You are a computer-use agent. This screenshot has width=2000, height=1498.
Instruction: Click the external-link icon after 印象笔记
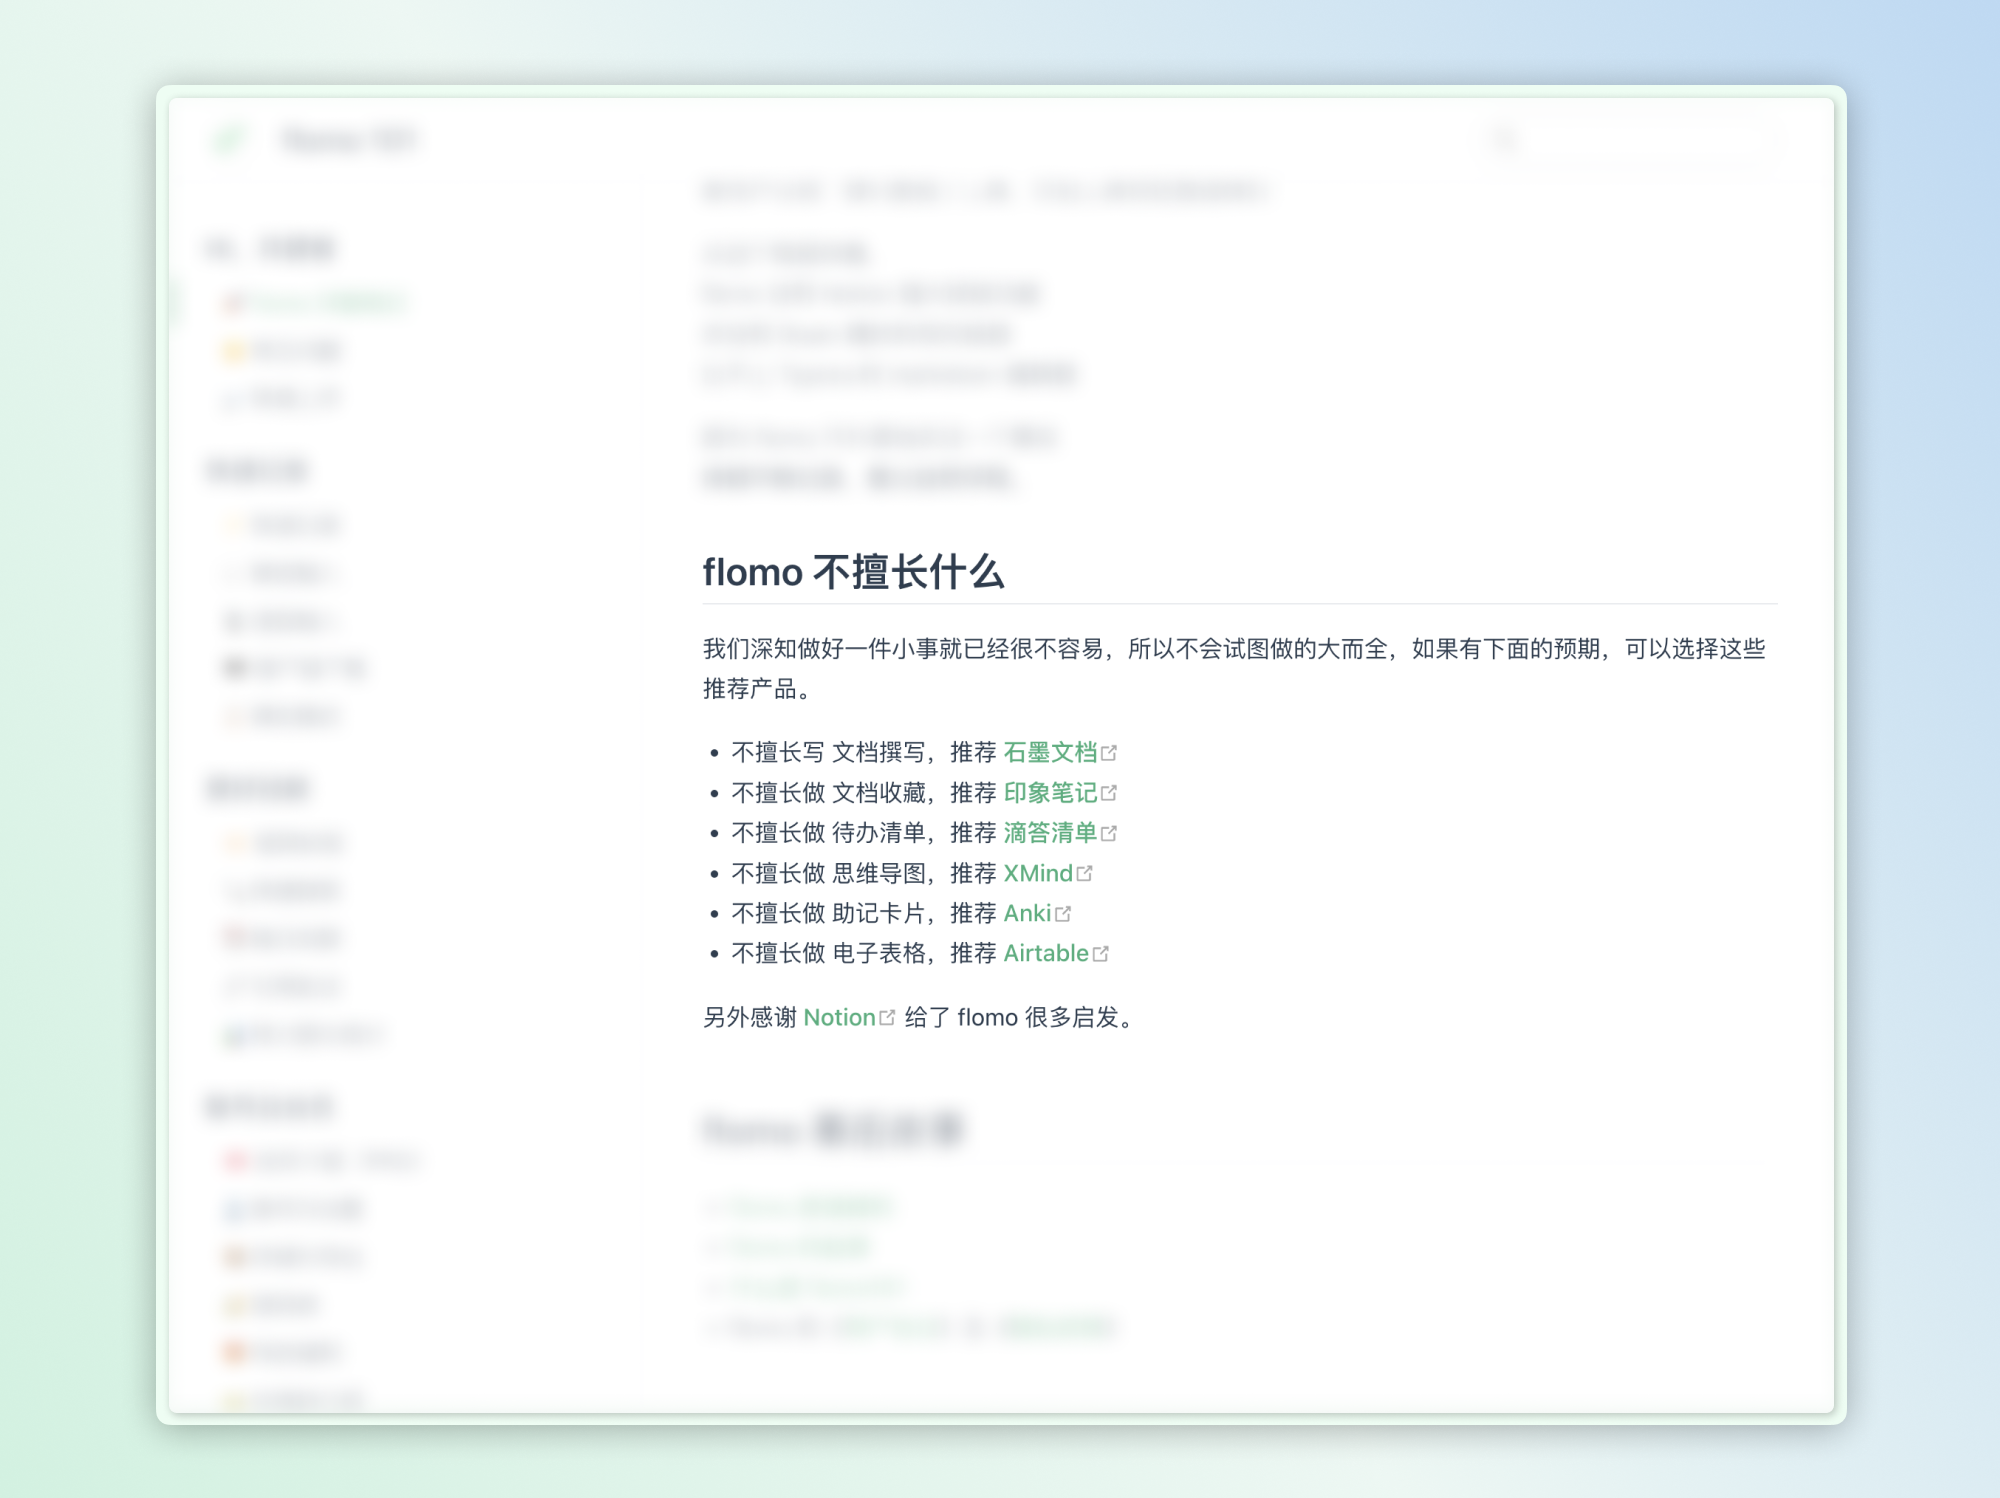point(1108,793)
